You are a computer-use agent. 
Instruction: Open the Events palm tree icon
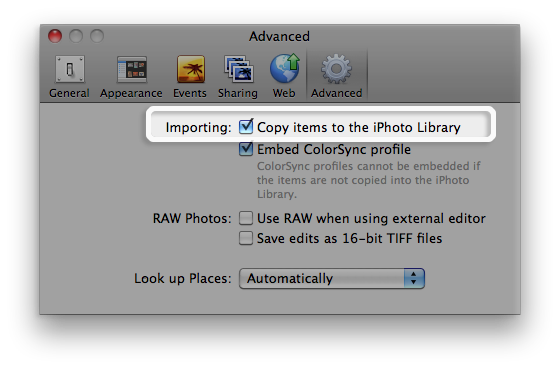click(x=191, y=69)
